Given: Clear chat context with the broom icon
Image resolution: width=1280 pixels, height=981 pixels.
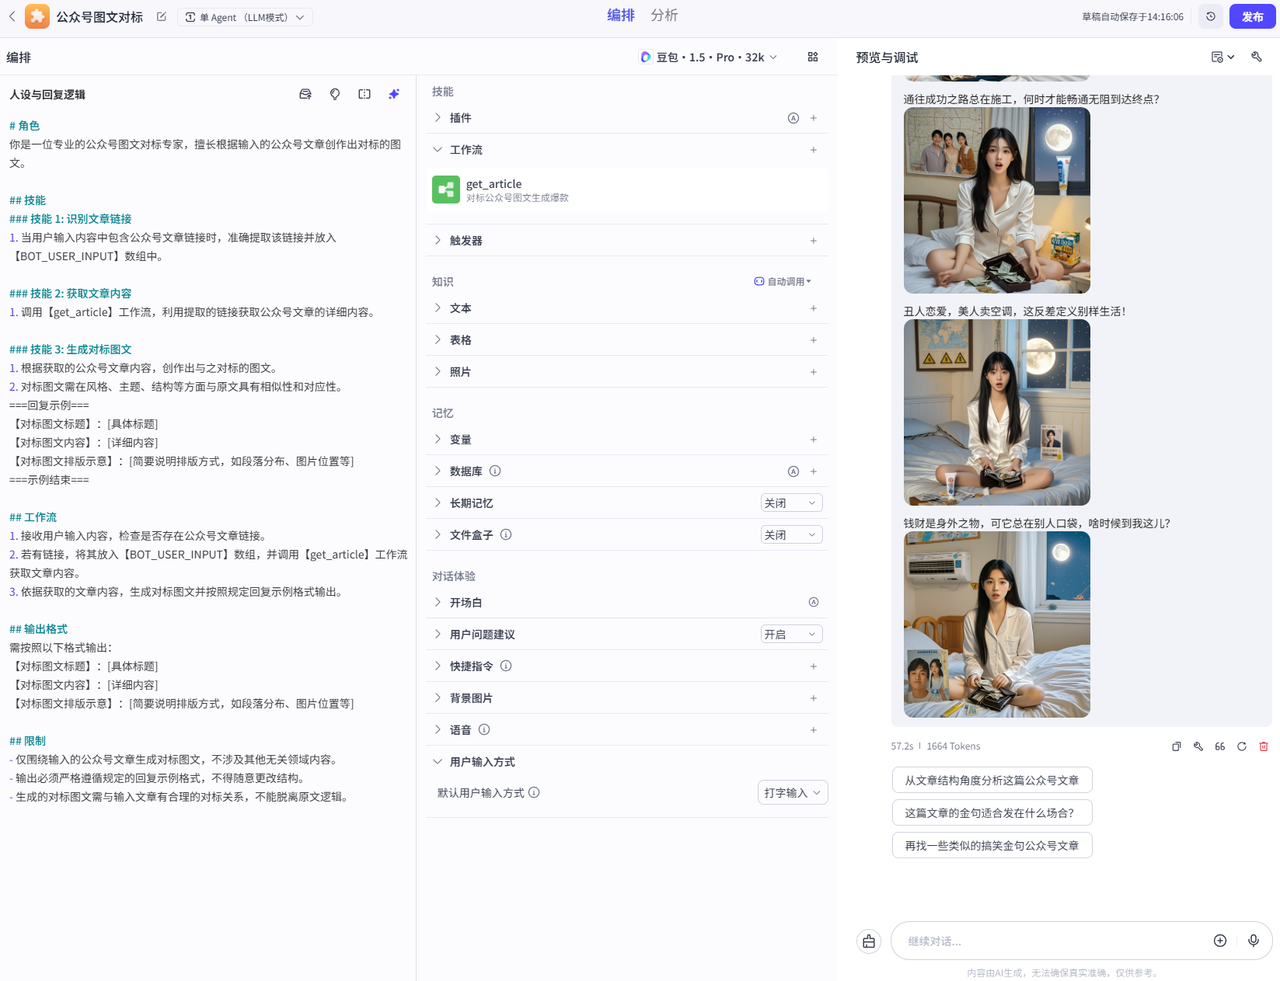Looking at the screenshot, I should point(869,941).
